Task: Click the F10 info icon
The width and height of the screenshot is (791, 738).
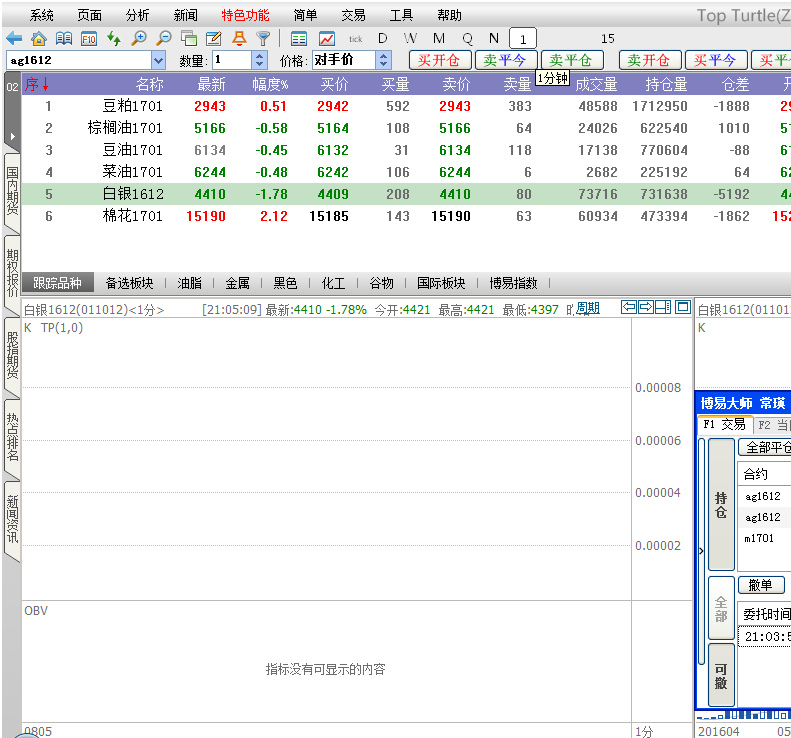Action: point(89,38)
